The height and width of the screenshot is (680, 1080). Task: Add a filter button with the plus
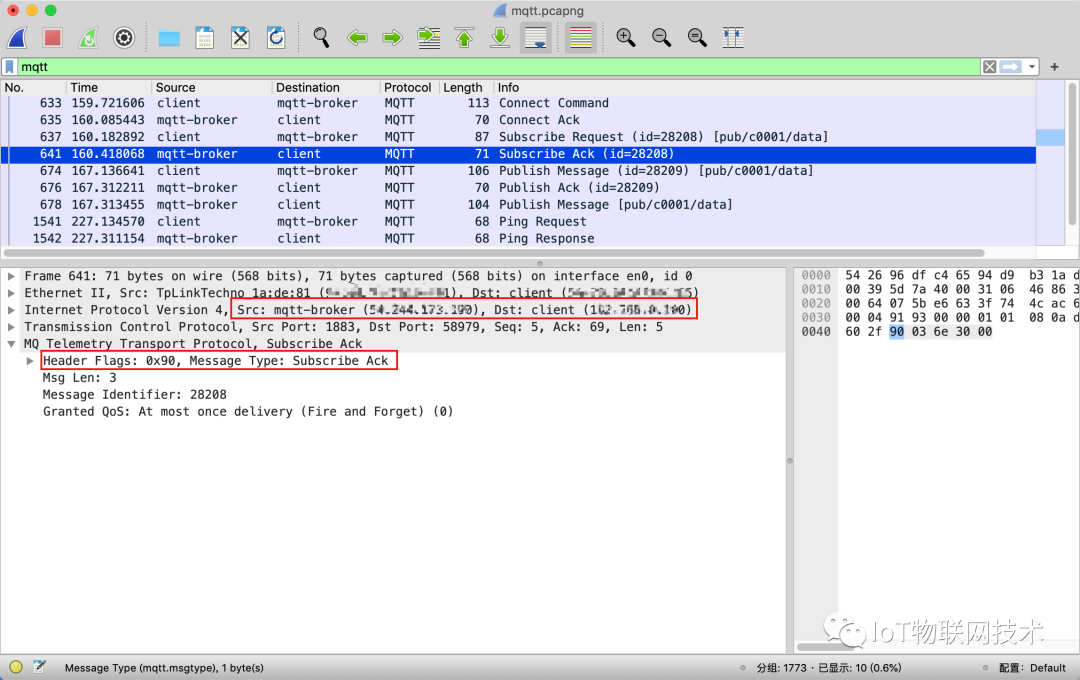[1054, 67]
